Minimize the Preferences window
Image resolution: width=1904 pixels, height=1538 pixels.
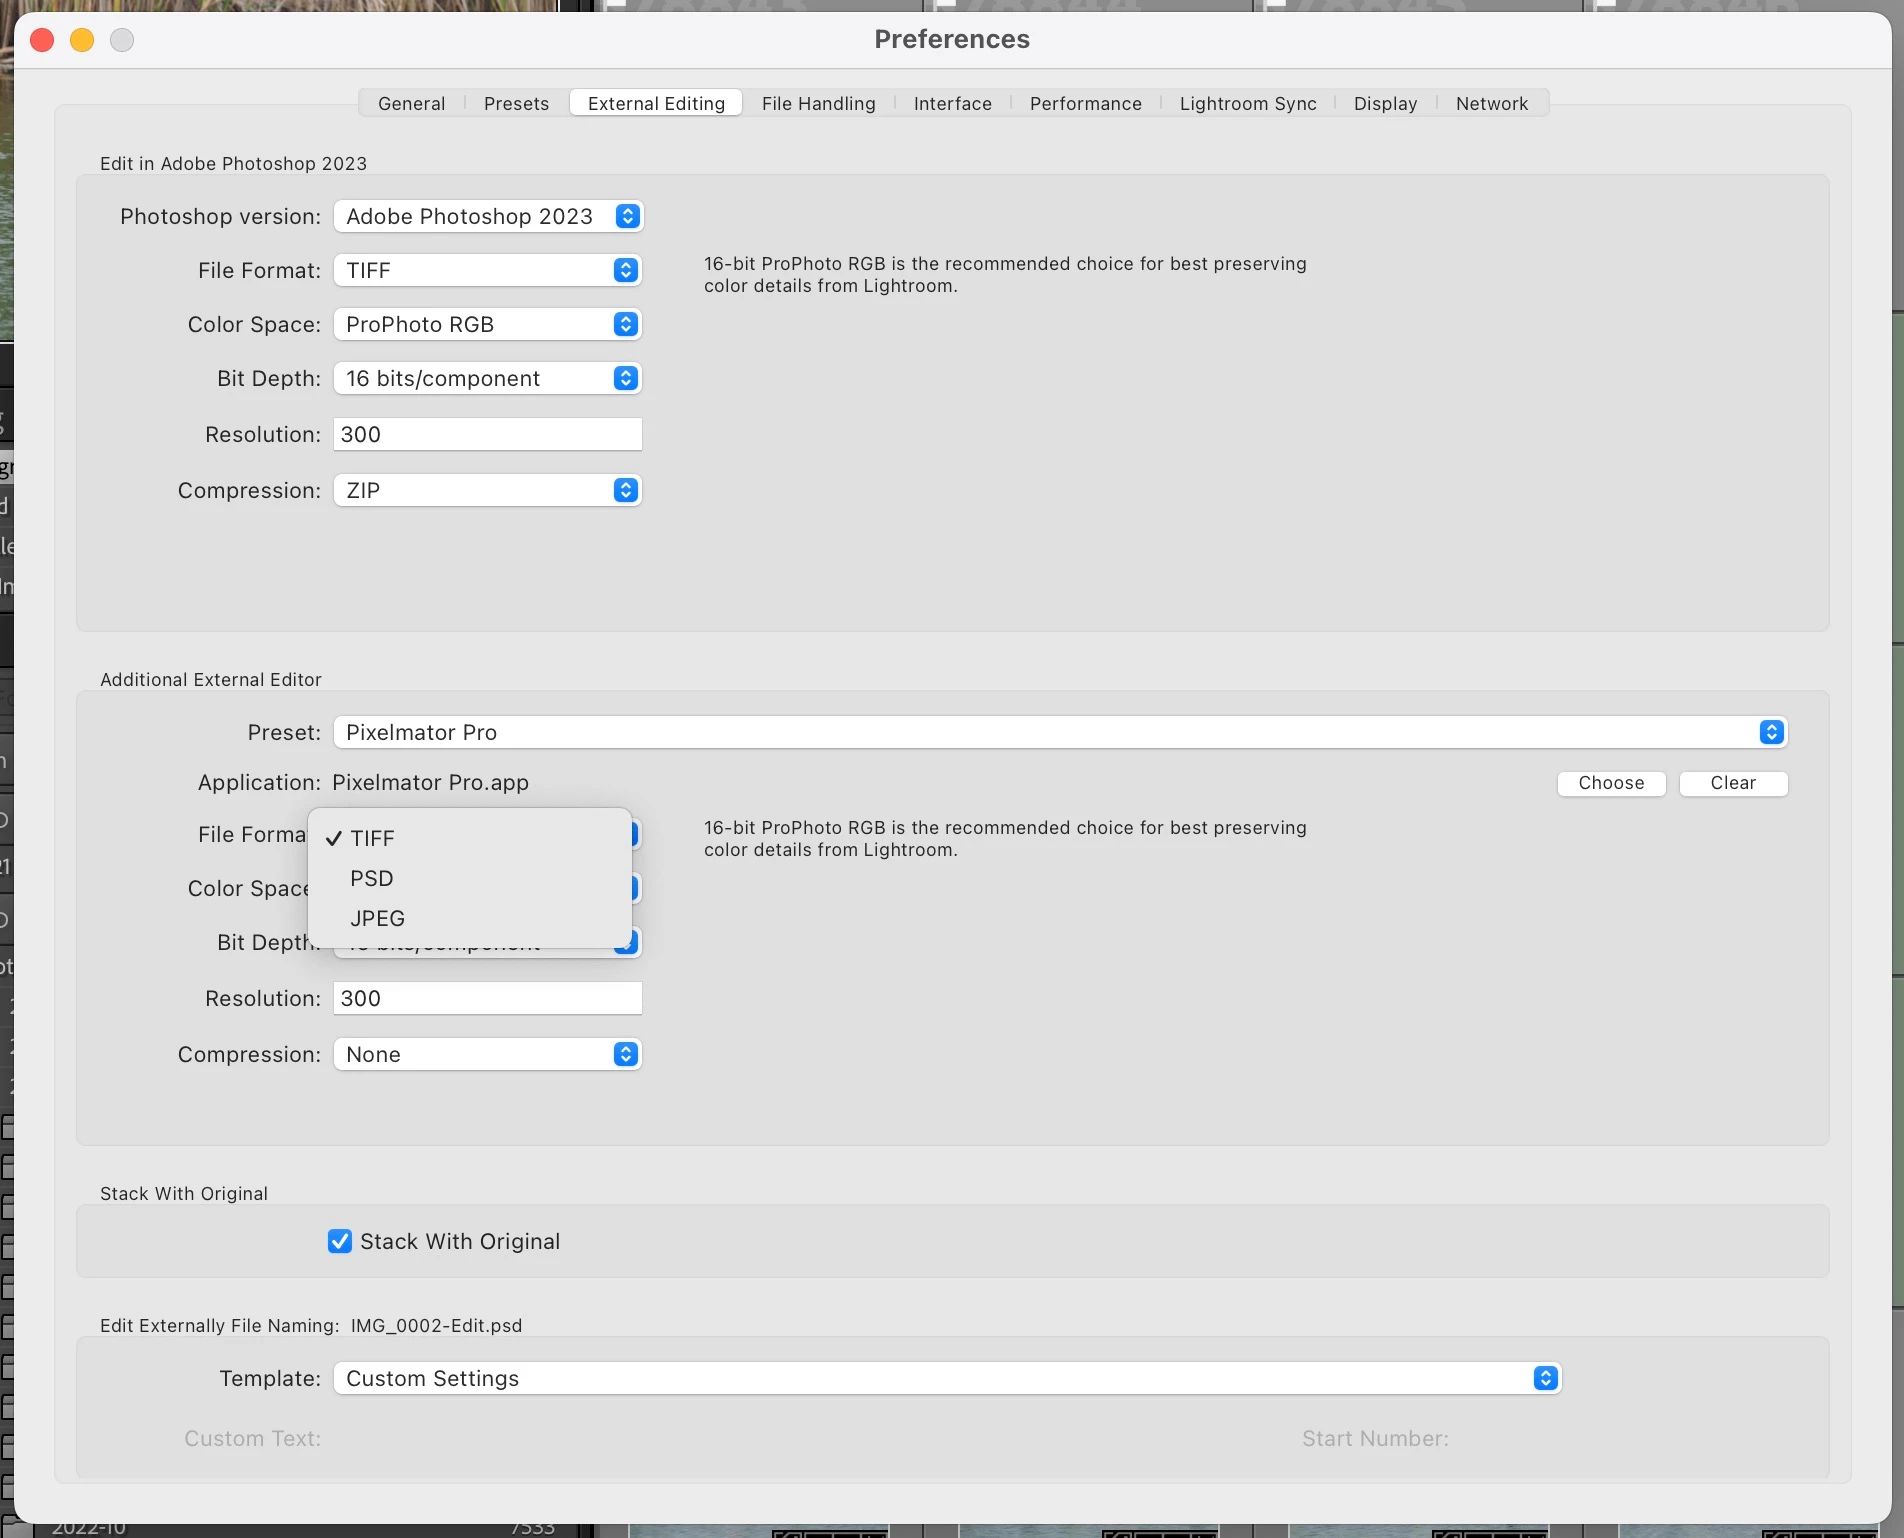tap(82, 40)
